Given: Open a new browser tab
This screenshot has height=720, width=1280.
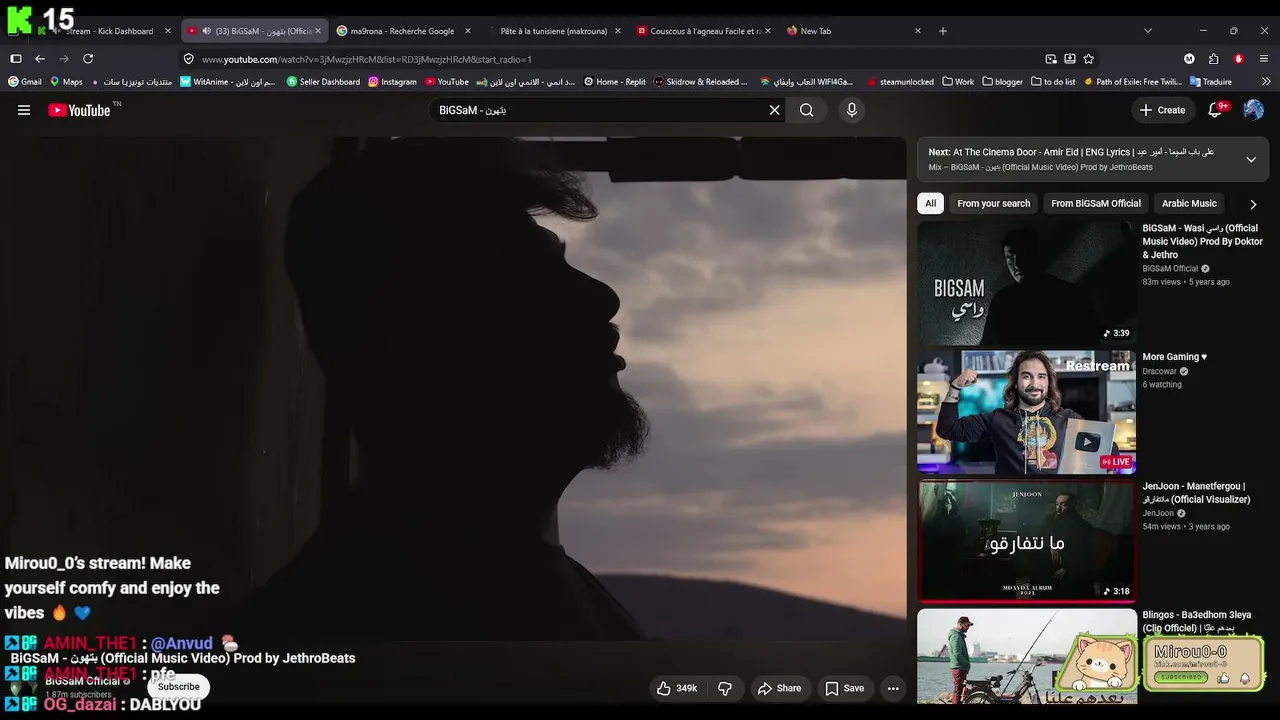Looking at the screenshot, I should coord(943,31).
